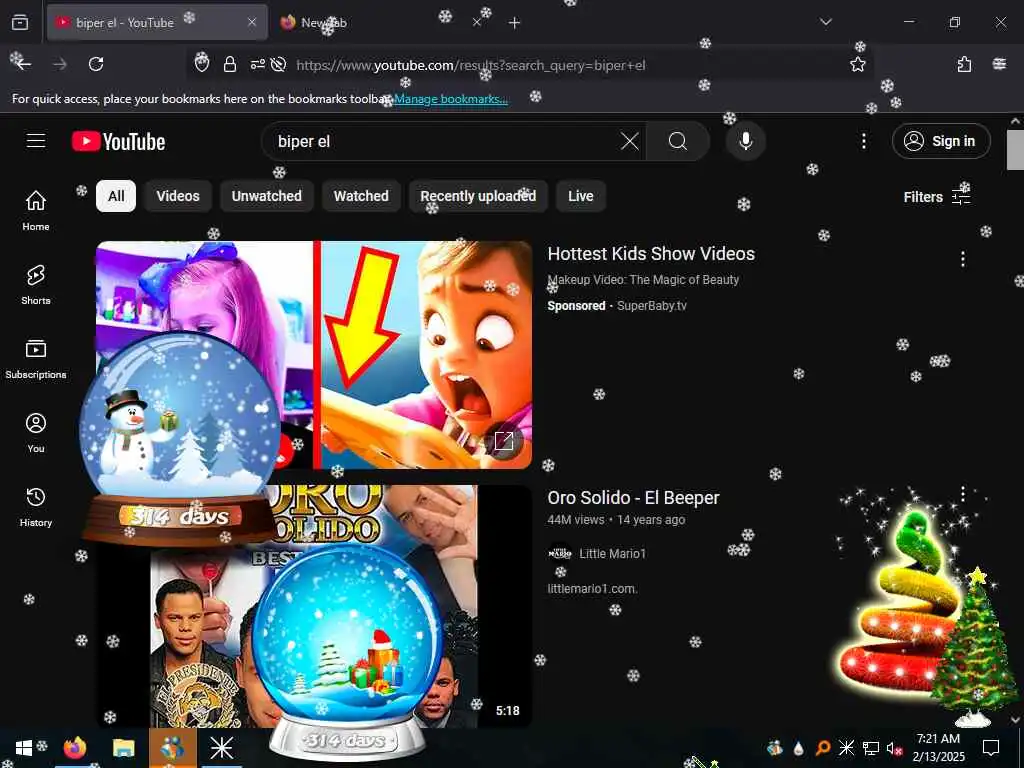Click the Sign in button

click(941, 141)
